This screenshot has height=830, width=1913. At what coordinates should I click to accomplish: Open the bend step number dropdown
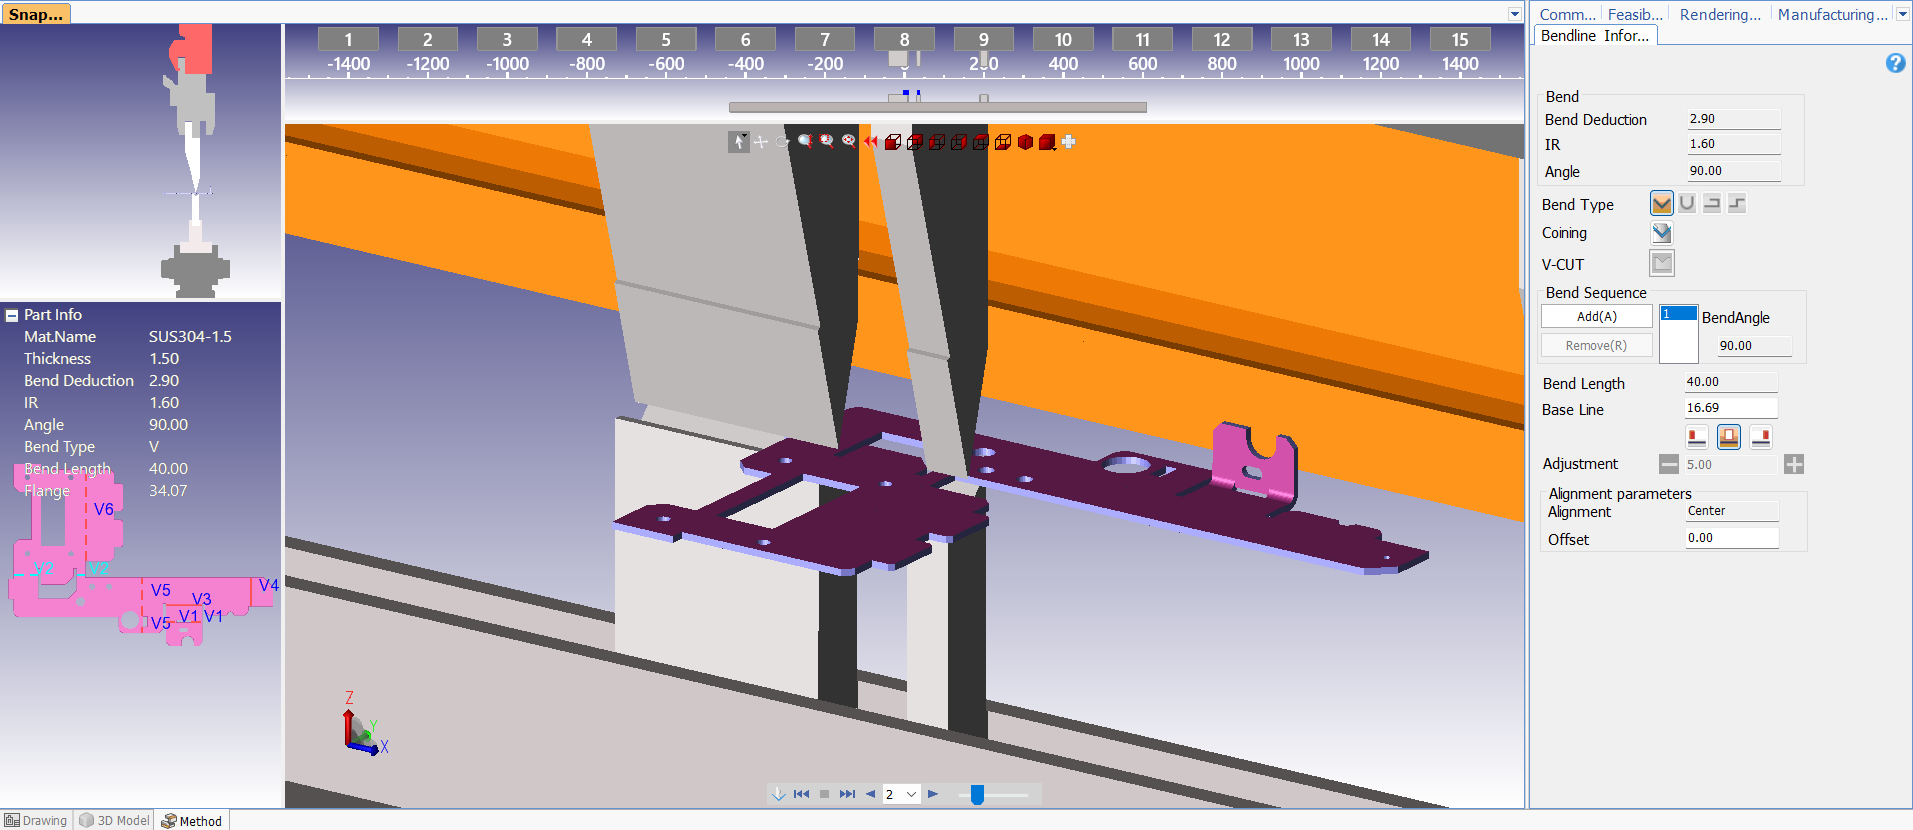pos(911,794)
